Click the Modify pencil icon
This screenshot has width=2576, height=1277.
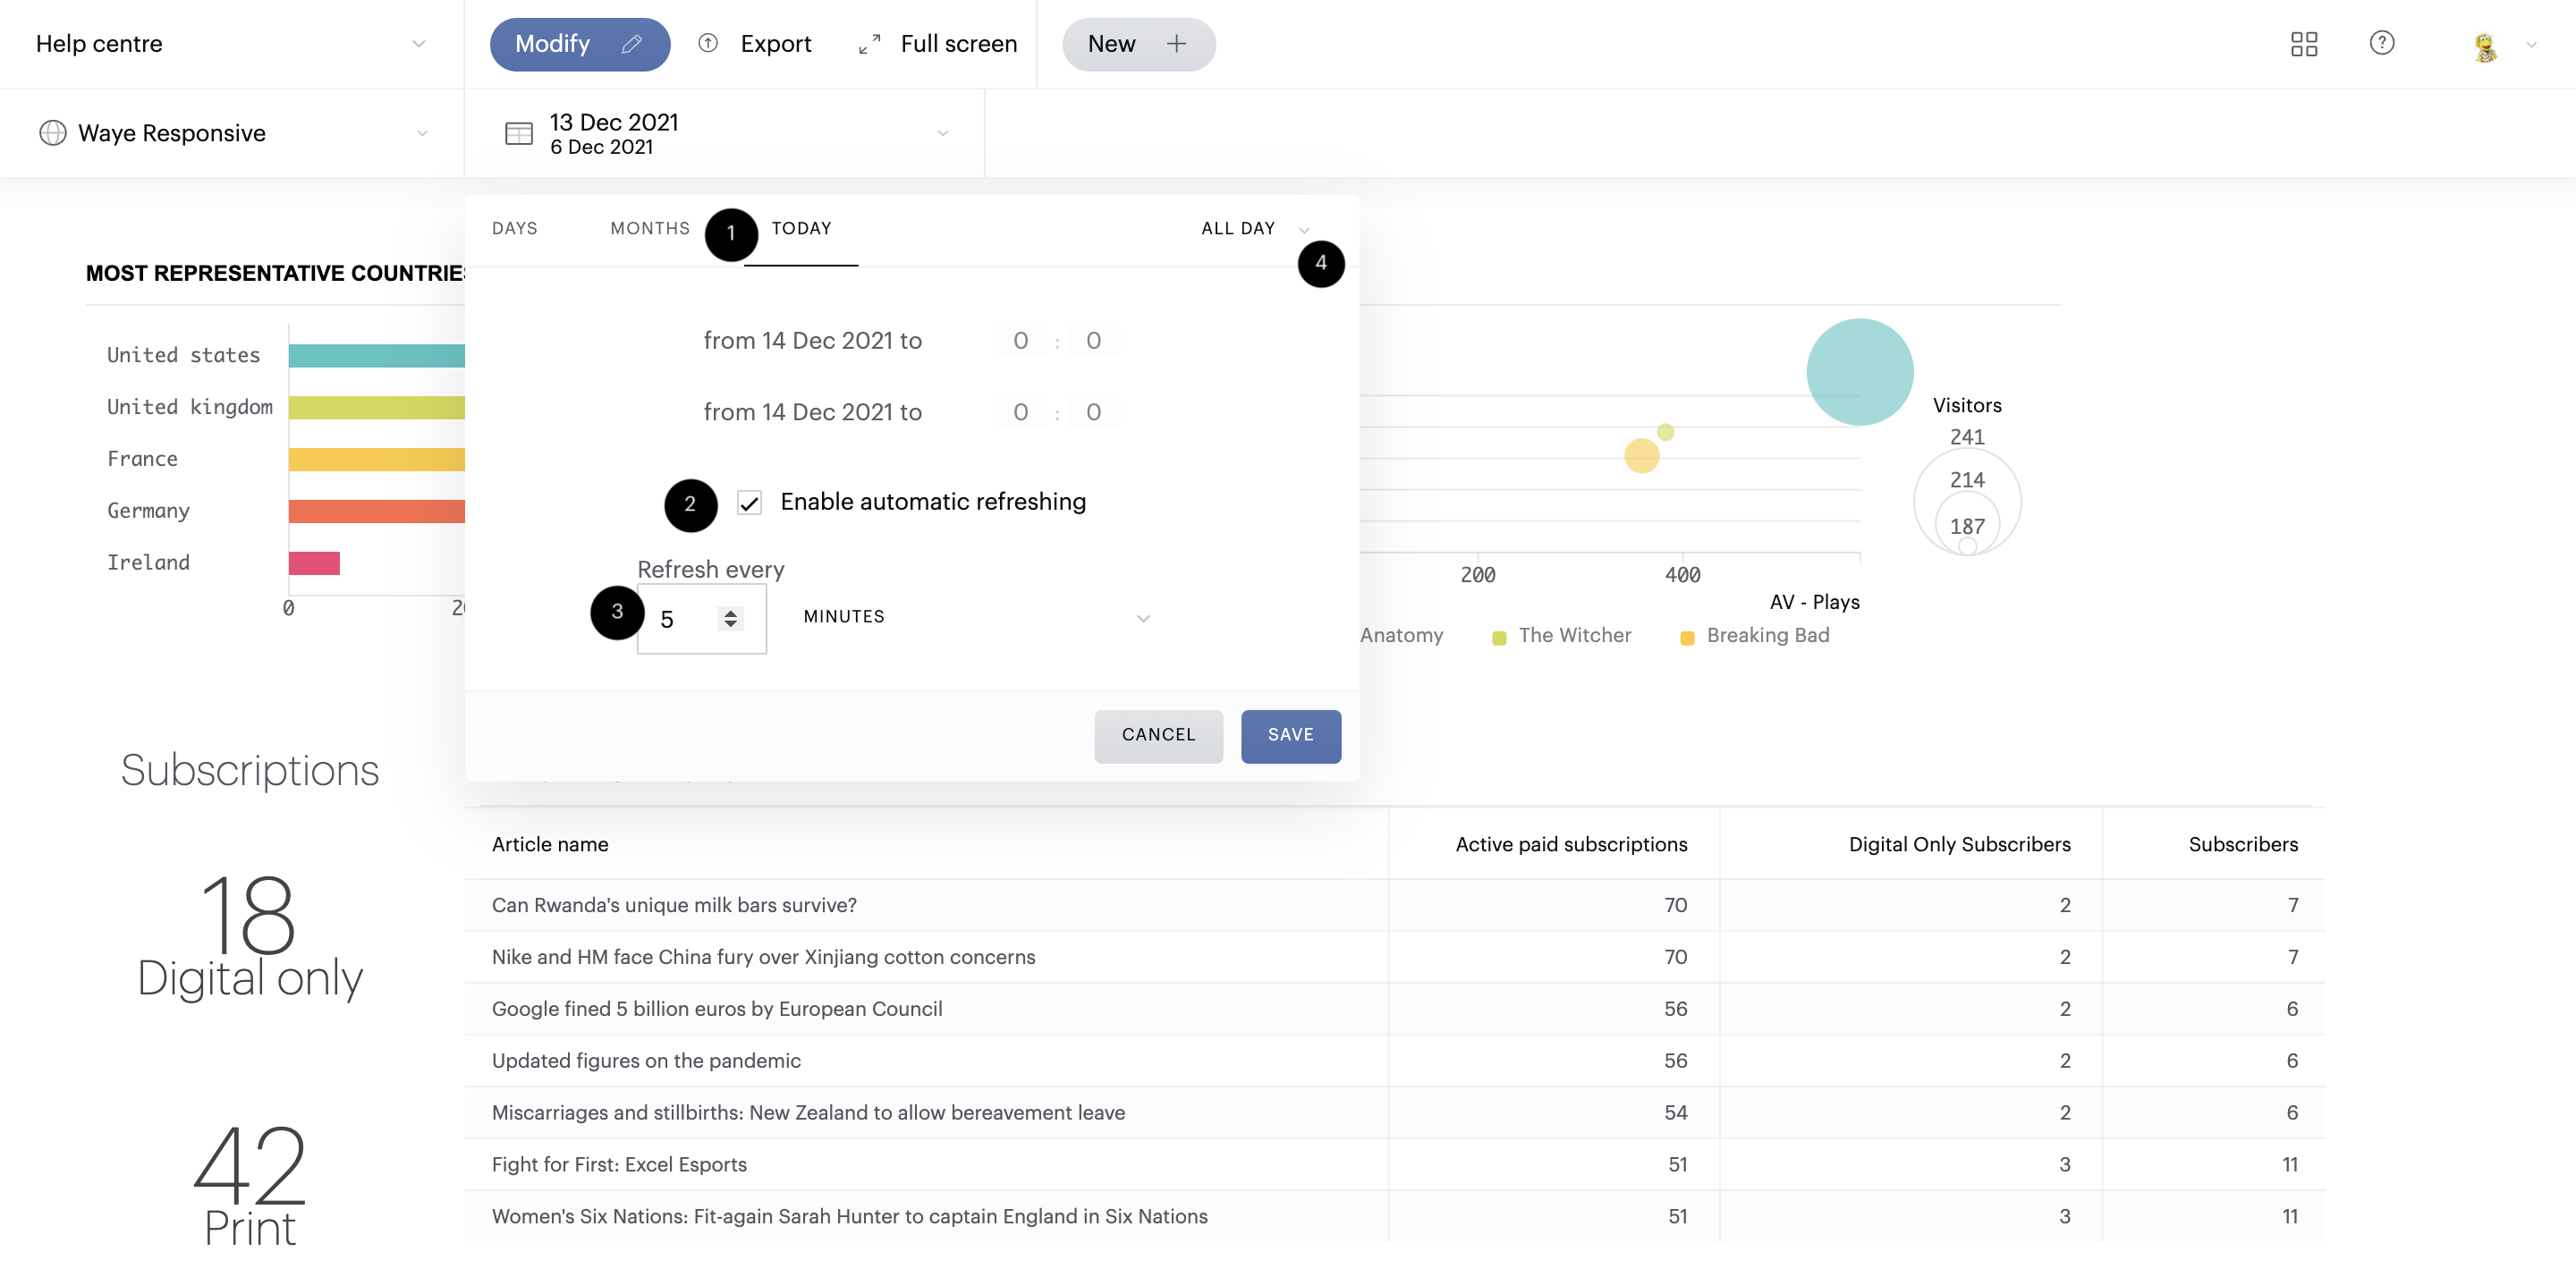coord(632,43)
